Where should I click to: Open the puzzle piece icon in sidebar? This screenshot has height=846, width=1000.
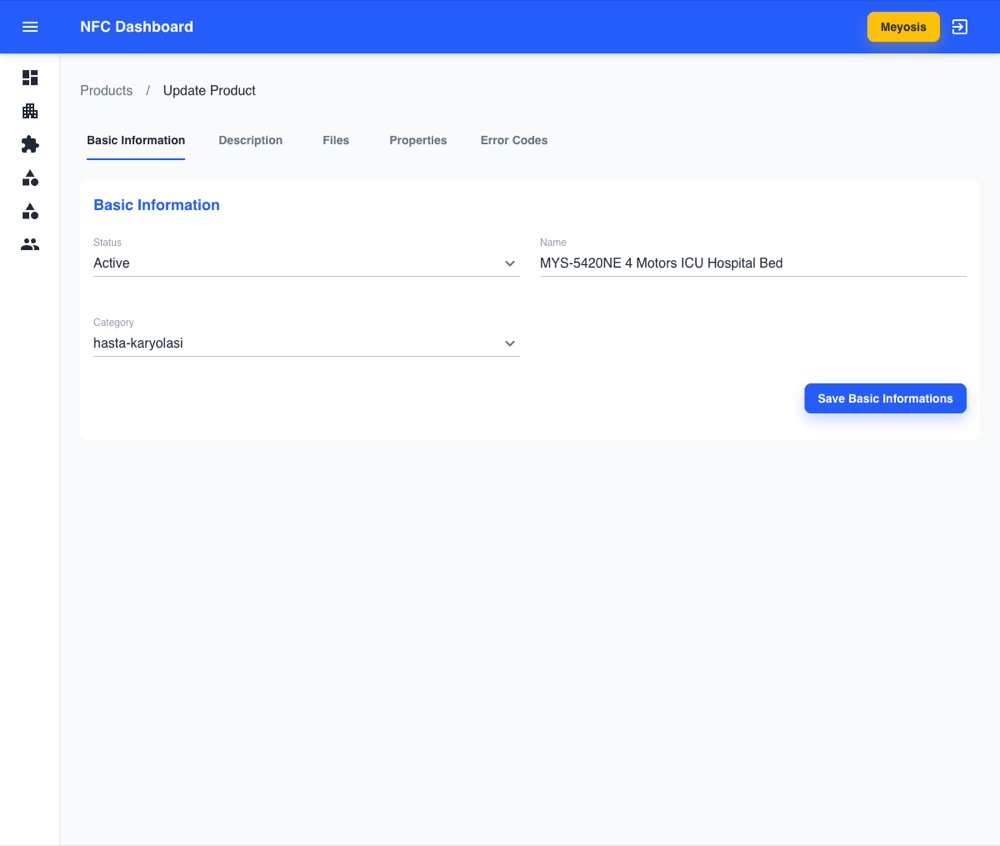[30, 145]
